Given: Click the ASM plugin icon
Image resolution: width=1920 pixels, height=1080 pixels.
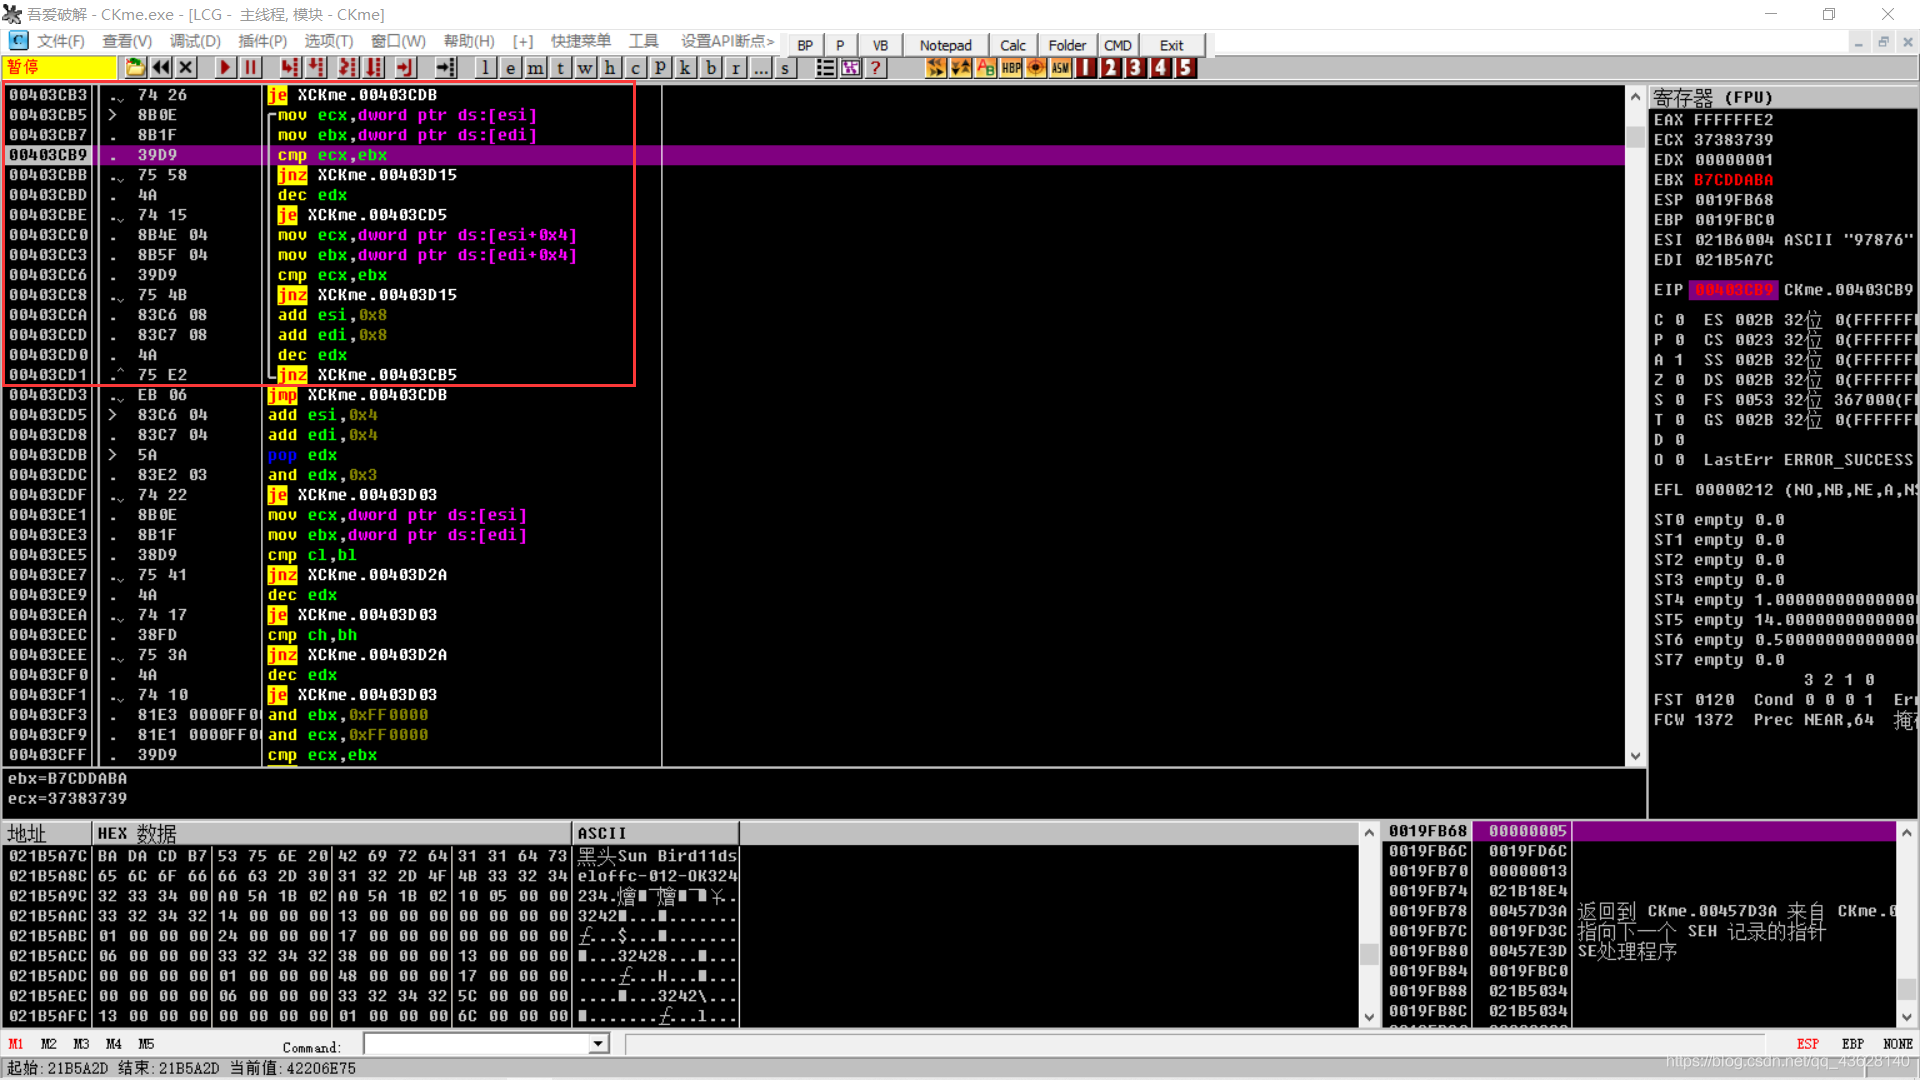Looking at the screenshot, I should coord(1061,67).
